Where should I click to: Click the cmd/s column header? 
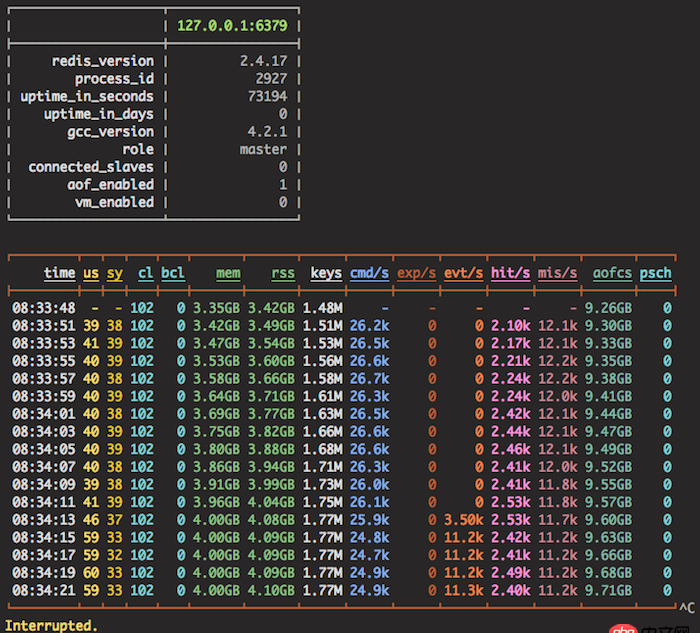point(369,272)
